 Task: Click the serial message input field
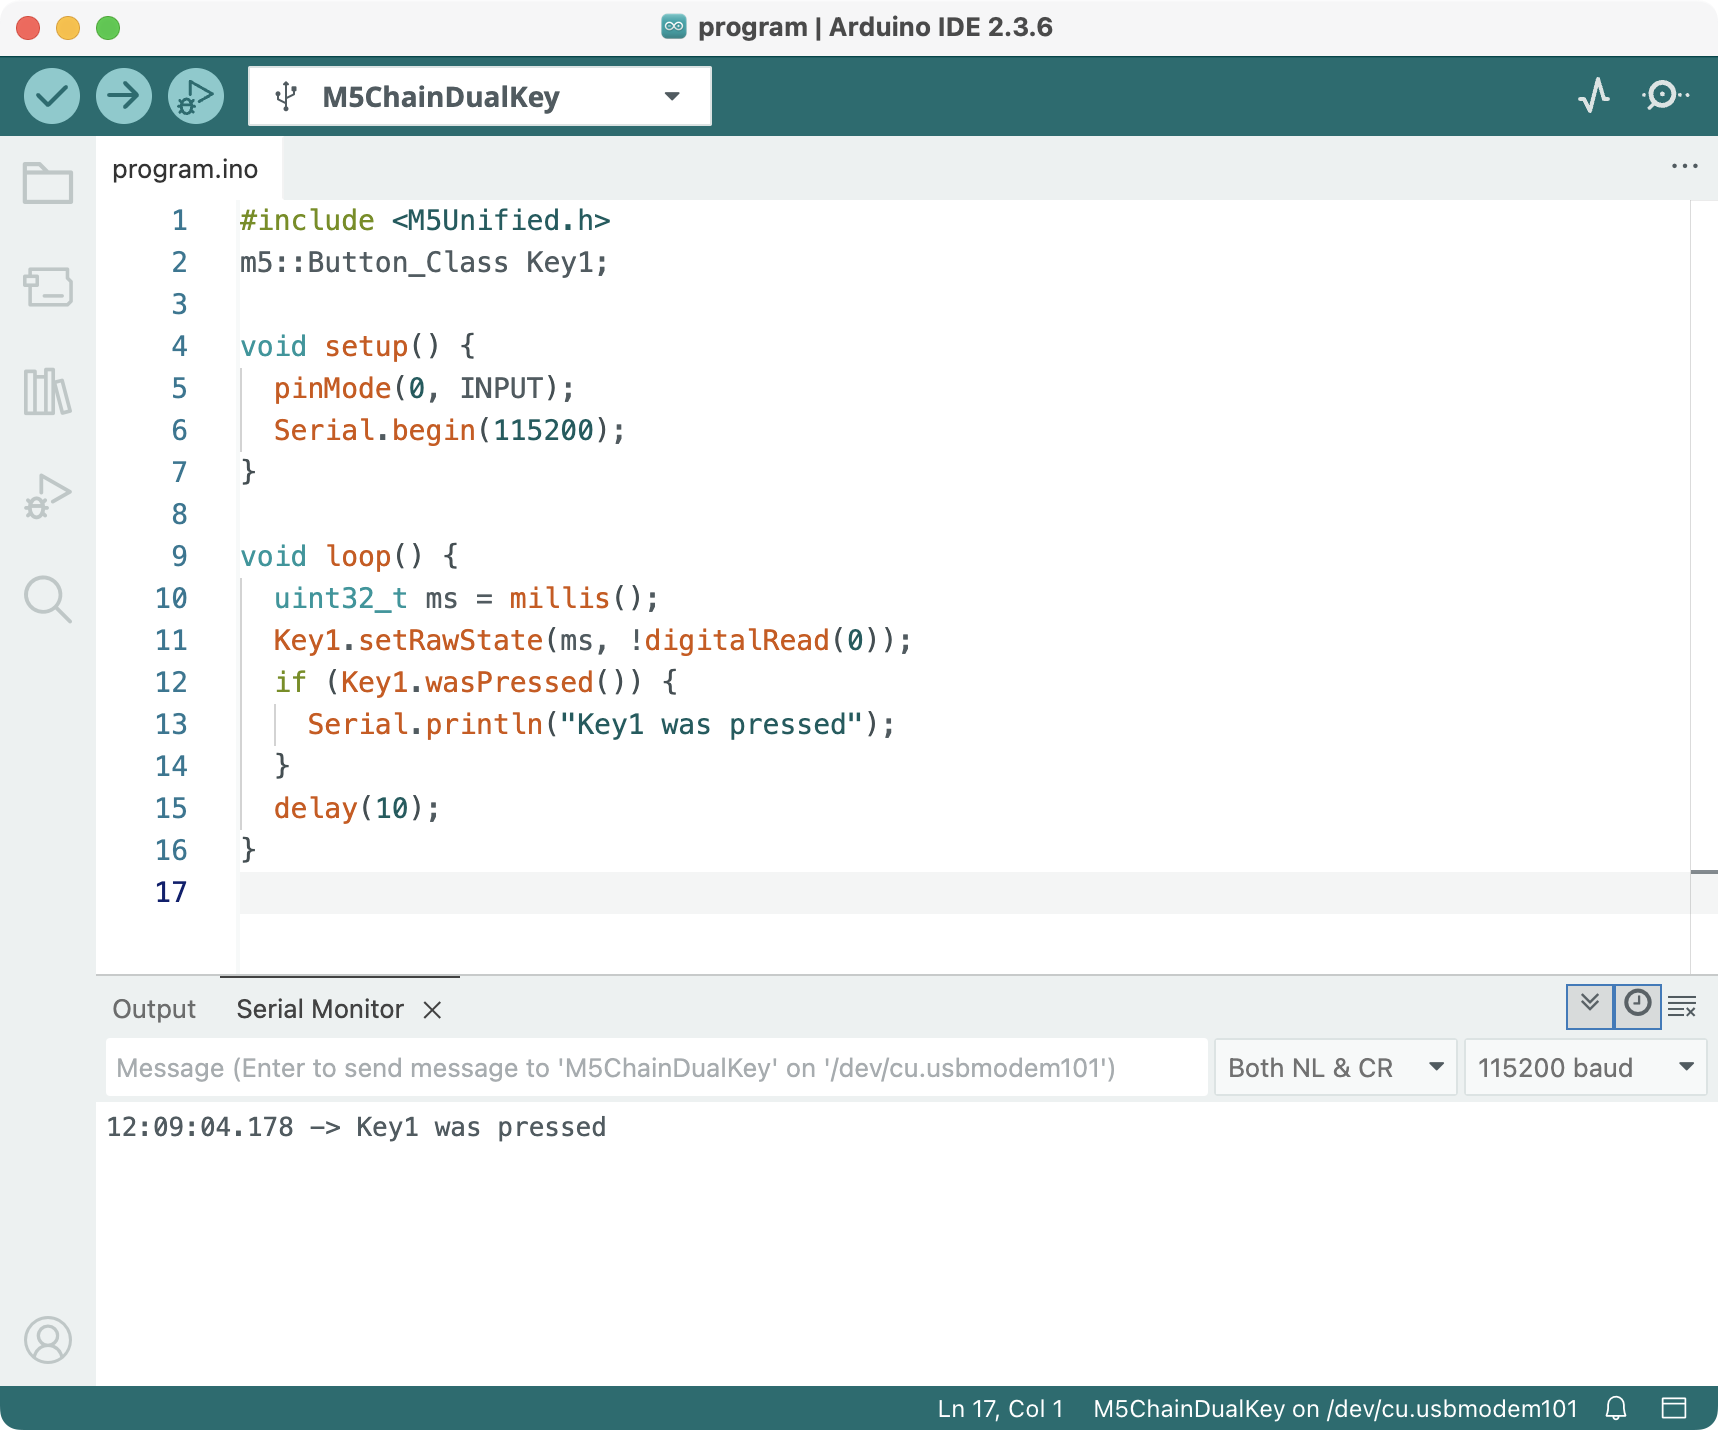656,1068
